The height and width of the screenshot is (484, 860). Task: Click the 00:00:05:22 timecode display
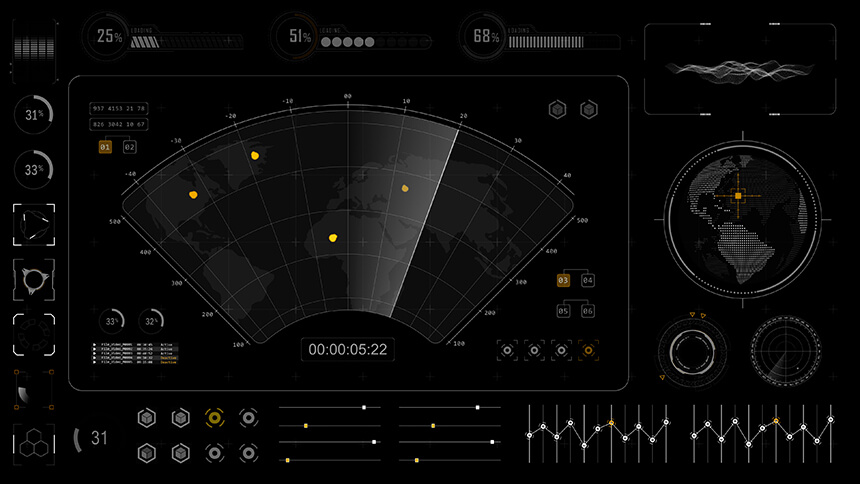pyautogui.click(x=347, y=349)
